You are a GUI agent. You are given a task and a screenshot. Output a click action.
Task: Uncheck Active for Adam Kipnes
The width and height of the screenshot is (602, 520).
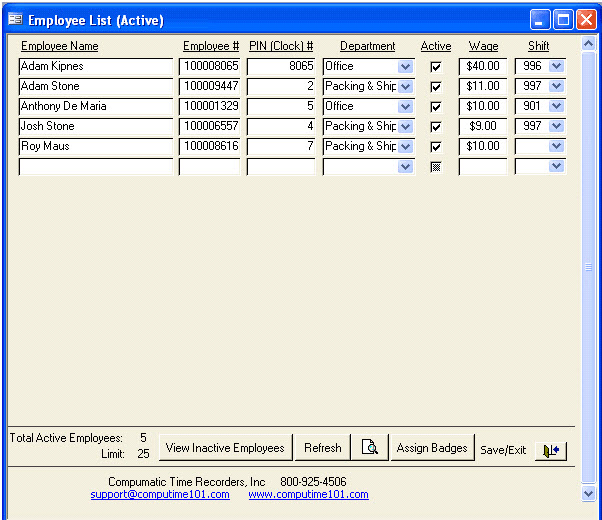pos(436,67)
